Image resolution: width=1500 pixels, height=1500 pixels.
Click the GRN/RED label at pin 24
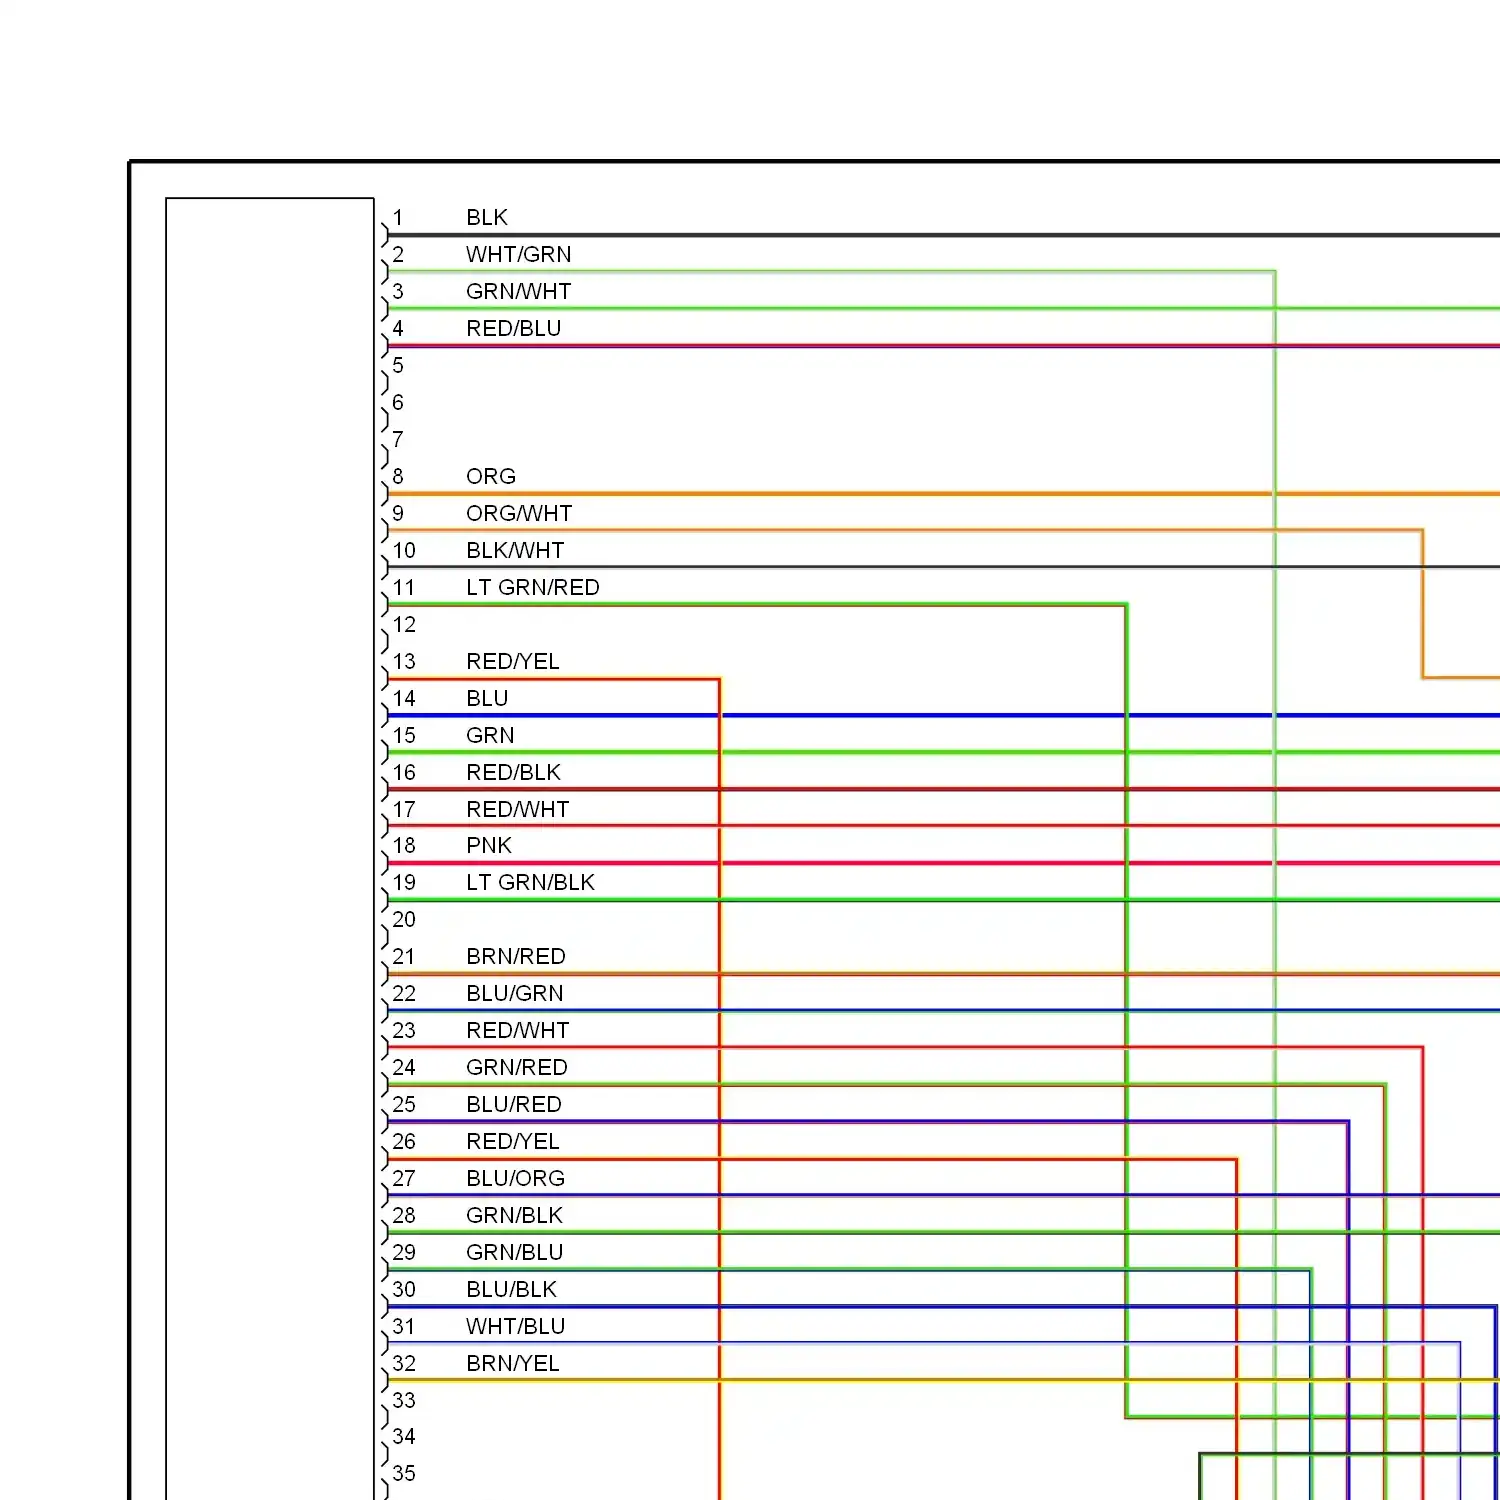click(x=516, y=1067)
